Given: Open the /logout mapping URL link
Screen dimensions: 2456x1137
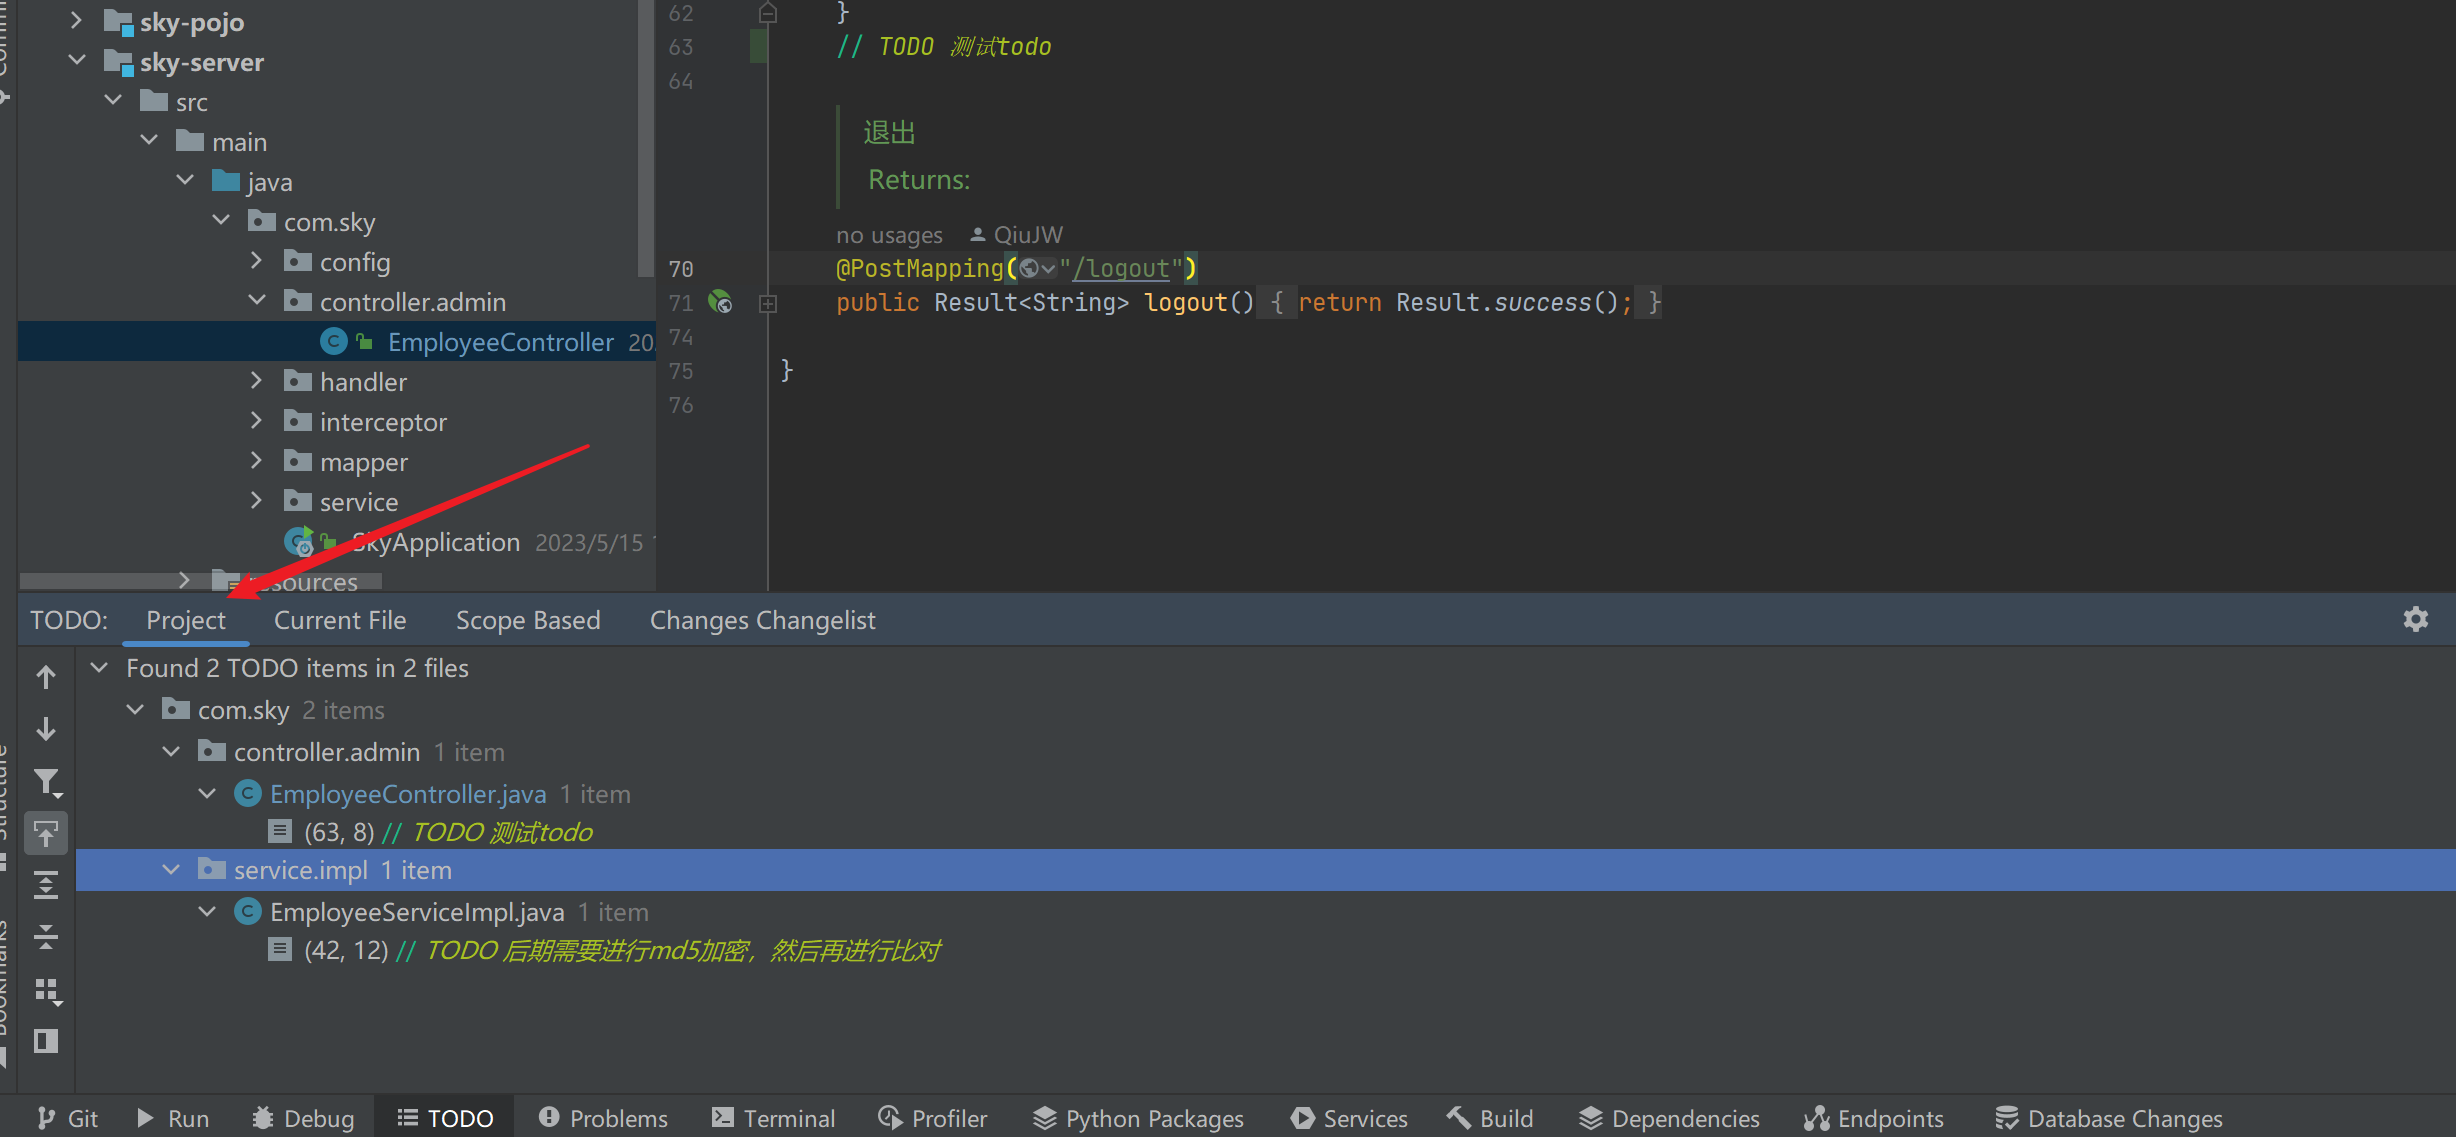Looking at the screenshot, I should [x=1121, y=268].
